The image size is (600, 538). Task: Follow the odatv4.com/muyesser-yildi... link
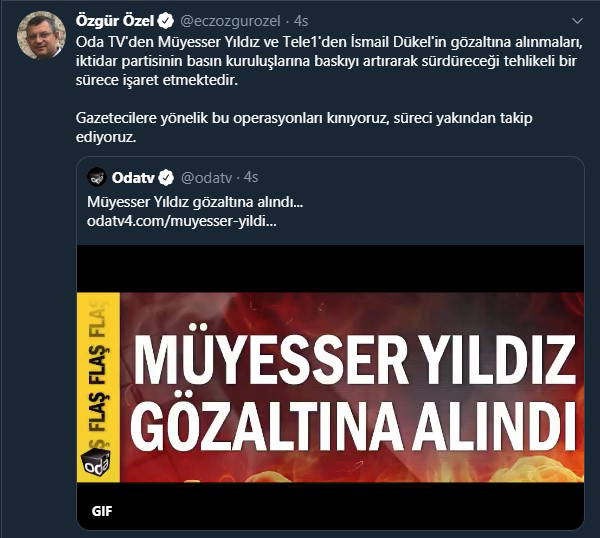click(x=181, y=221)
